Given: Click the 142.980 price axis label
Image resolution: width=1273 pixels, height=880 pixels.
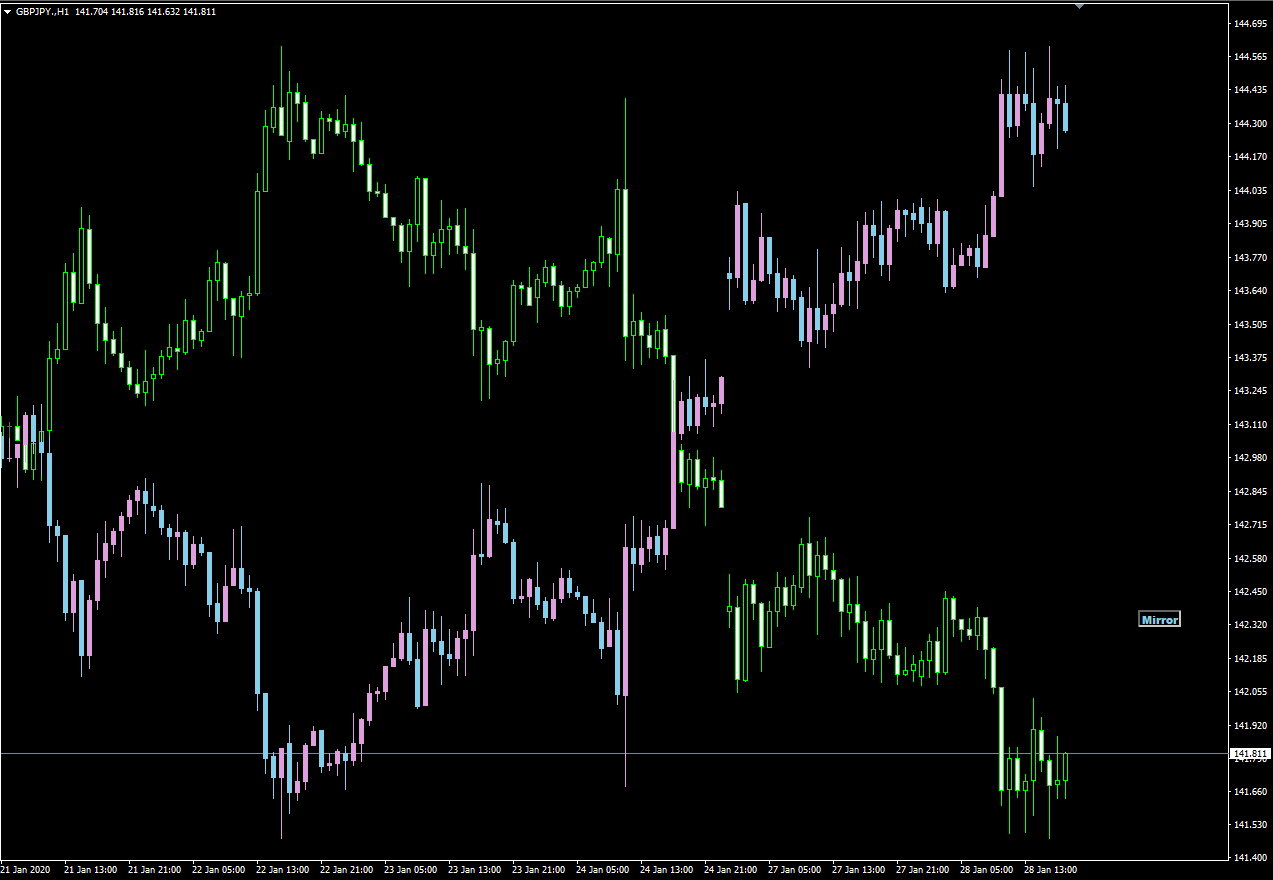Looking at the screenshot, I should [x=1251, y=458].
